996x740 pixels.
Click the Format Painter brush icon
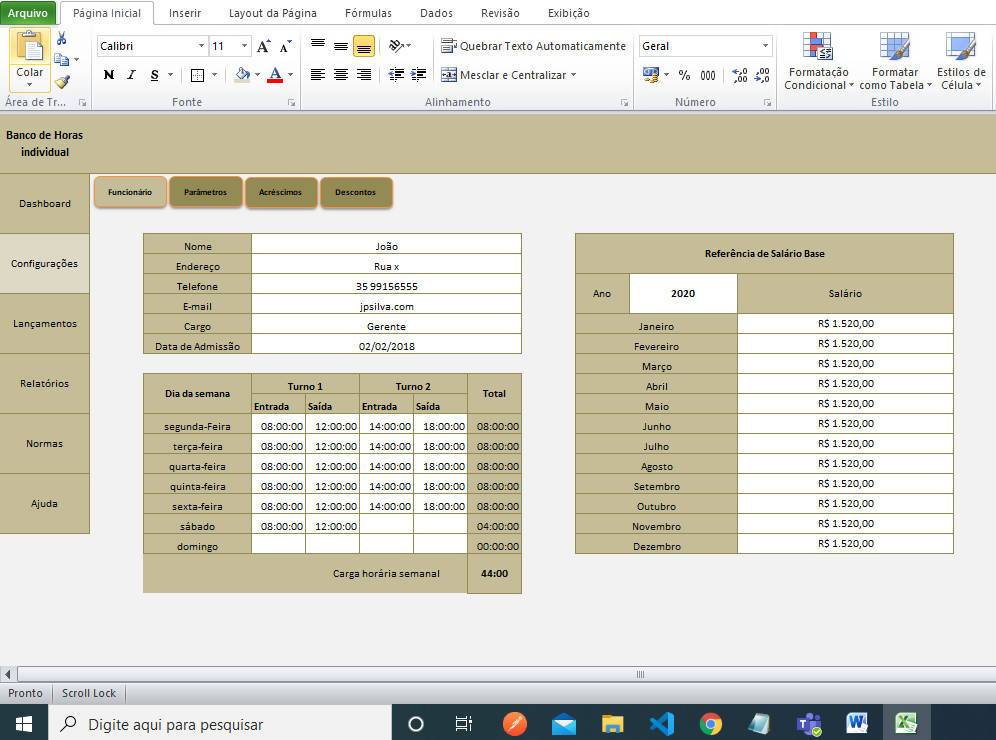point(62,81)
